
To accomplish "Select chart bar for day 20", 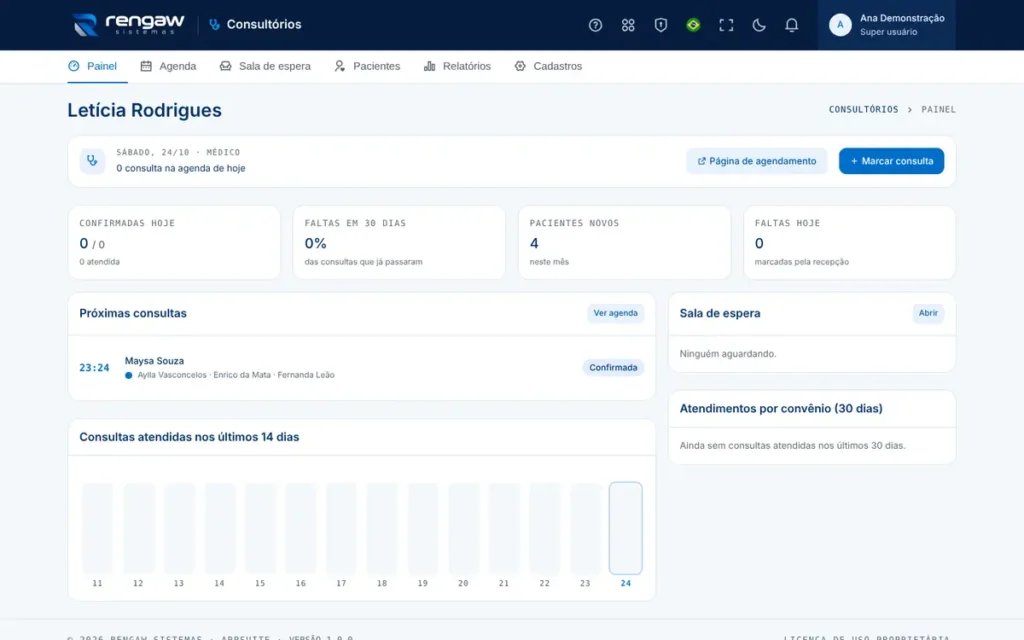I will coord(463,528).
